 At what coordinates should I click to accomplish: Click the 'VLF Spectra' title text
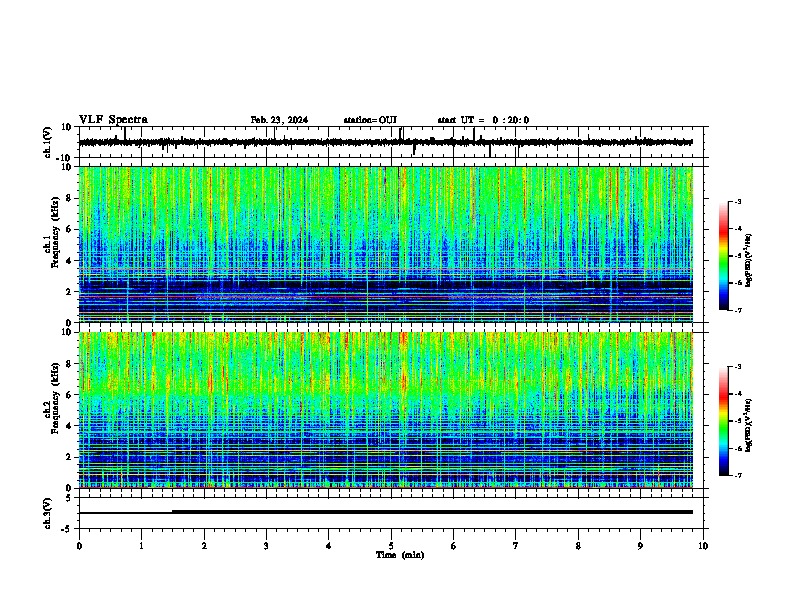[x=113, y=120]
